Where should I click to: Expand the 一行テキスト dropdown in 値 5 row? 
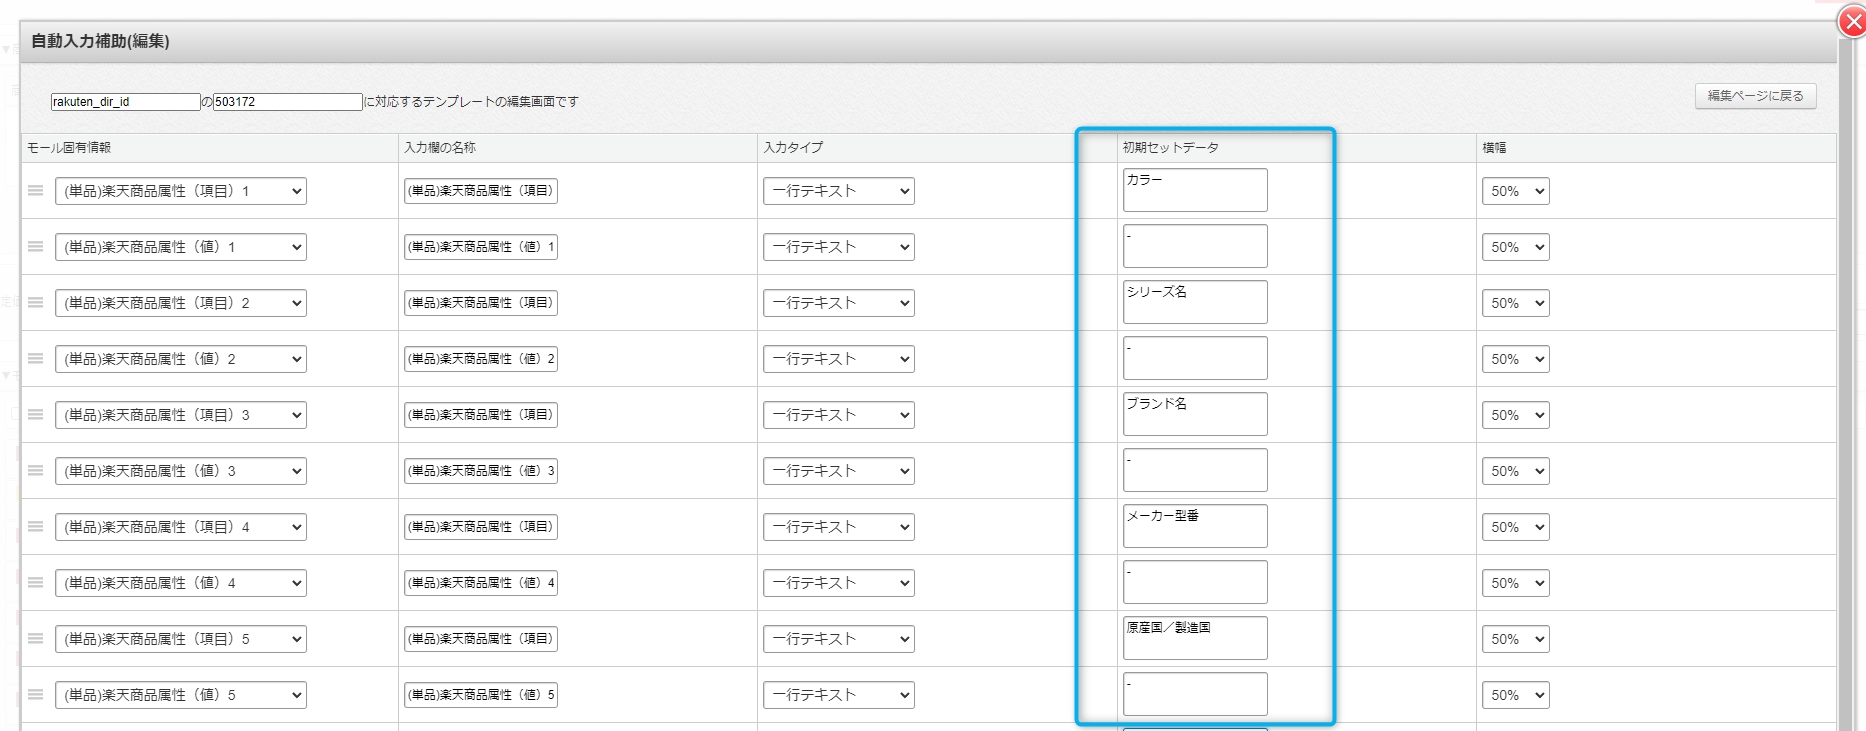pyautogui.click(x=839, y=695)
